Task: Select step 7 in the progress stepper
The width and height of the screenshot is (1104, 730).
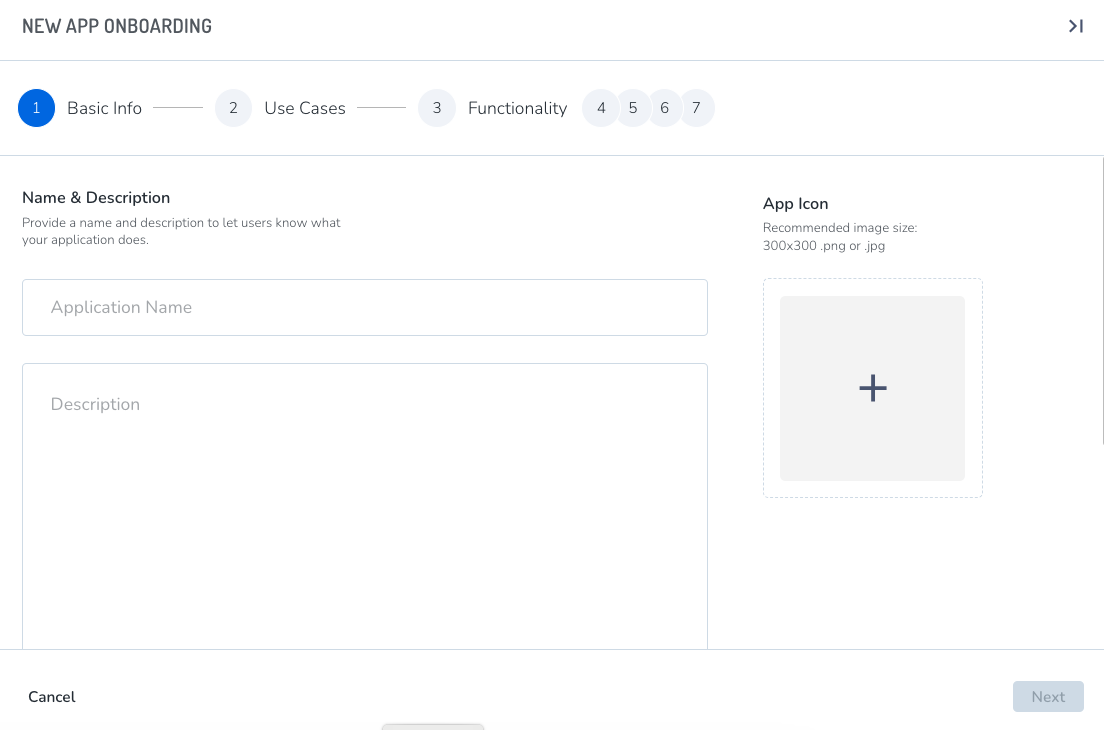Action: point(697,108)
